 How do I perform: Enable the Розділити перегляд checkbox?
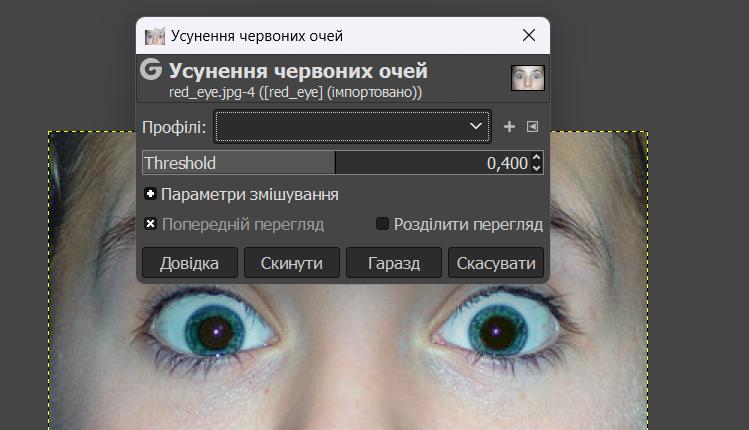pos(382,224)
